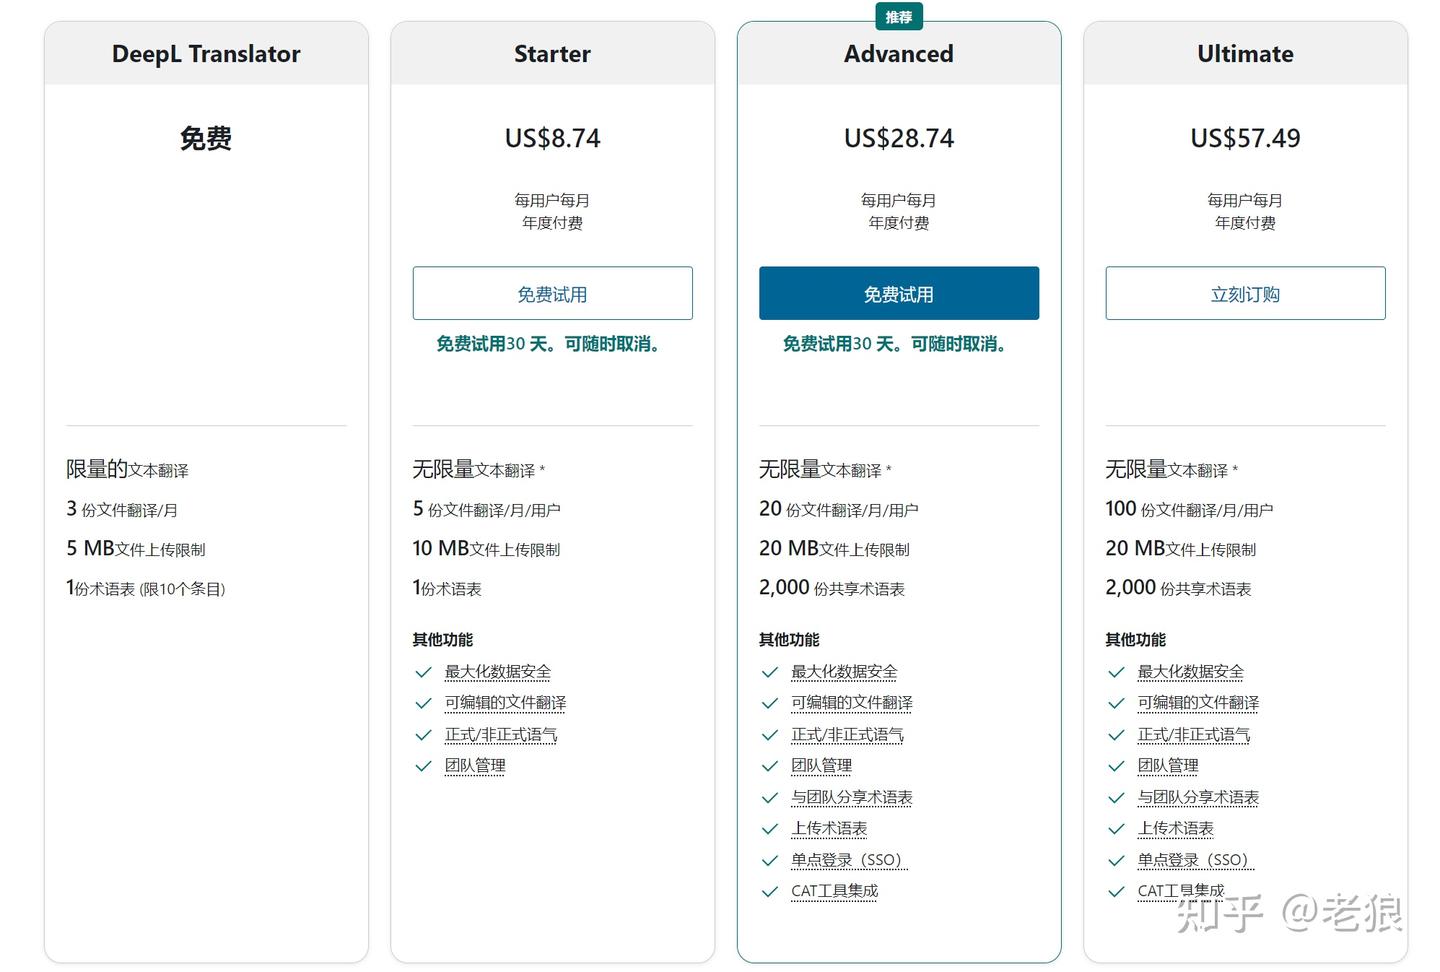Click 上传术语表 under the Advanced plan
The width and height of the screenshot is (1440, 972).
(829, 829)
